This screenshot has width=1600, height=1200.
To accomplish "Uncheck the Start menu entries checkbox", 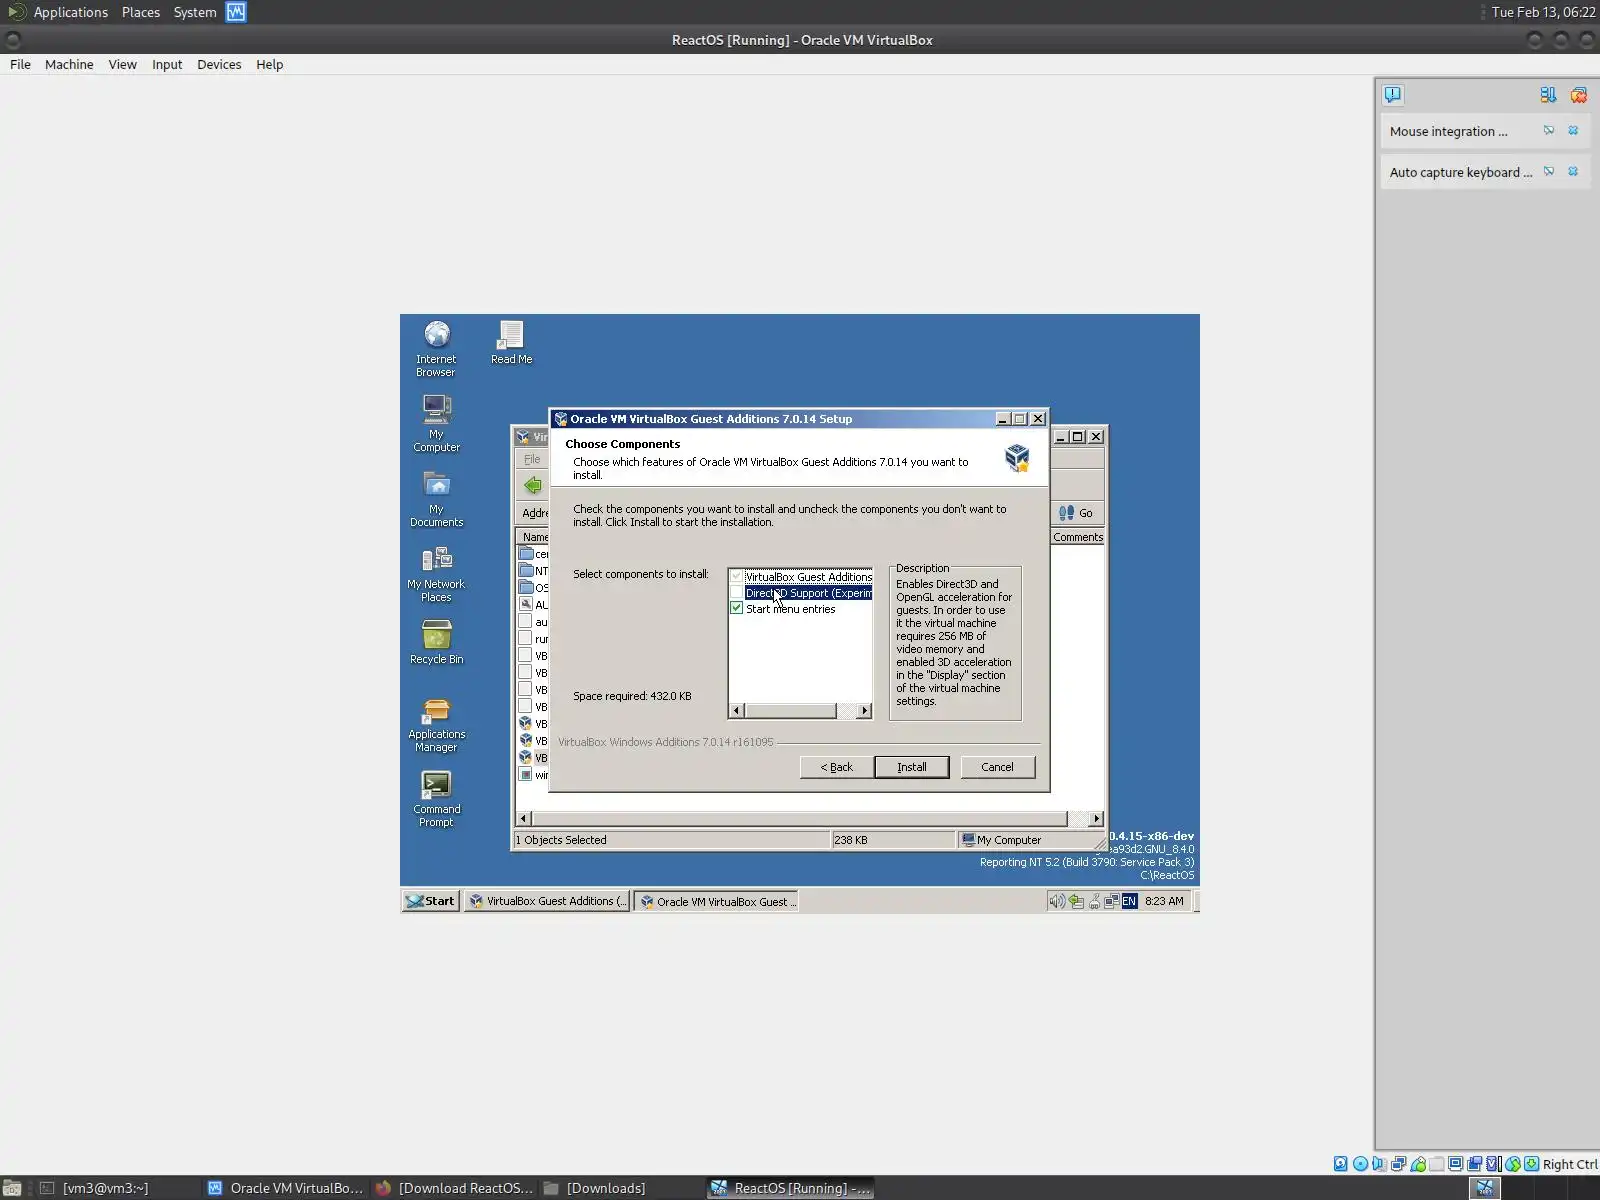I will tap(737, 608).
